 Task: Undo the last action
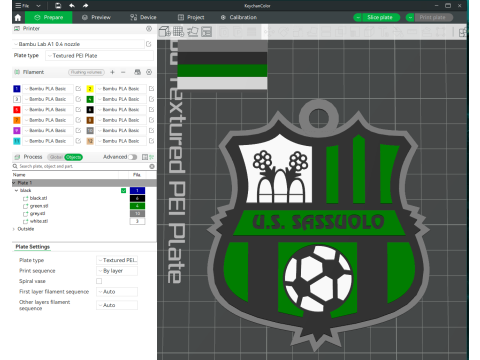(x=72, y=6)
